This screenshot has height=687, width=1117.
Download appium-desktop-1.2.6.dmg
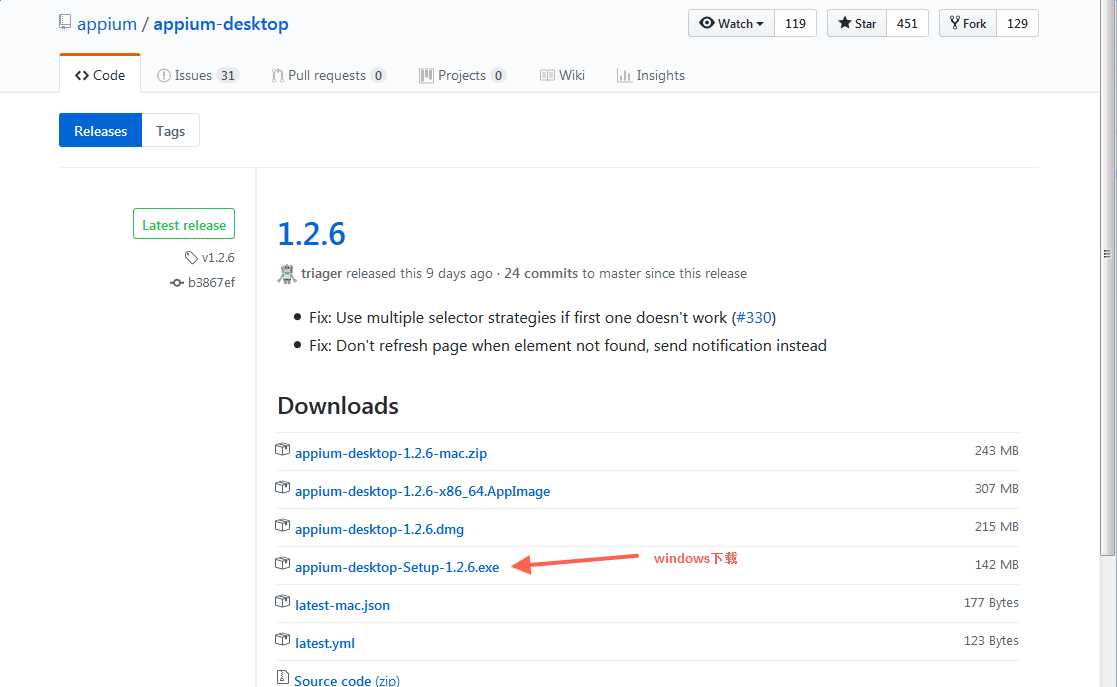(x=380, y=529)
